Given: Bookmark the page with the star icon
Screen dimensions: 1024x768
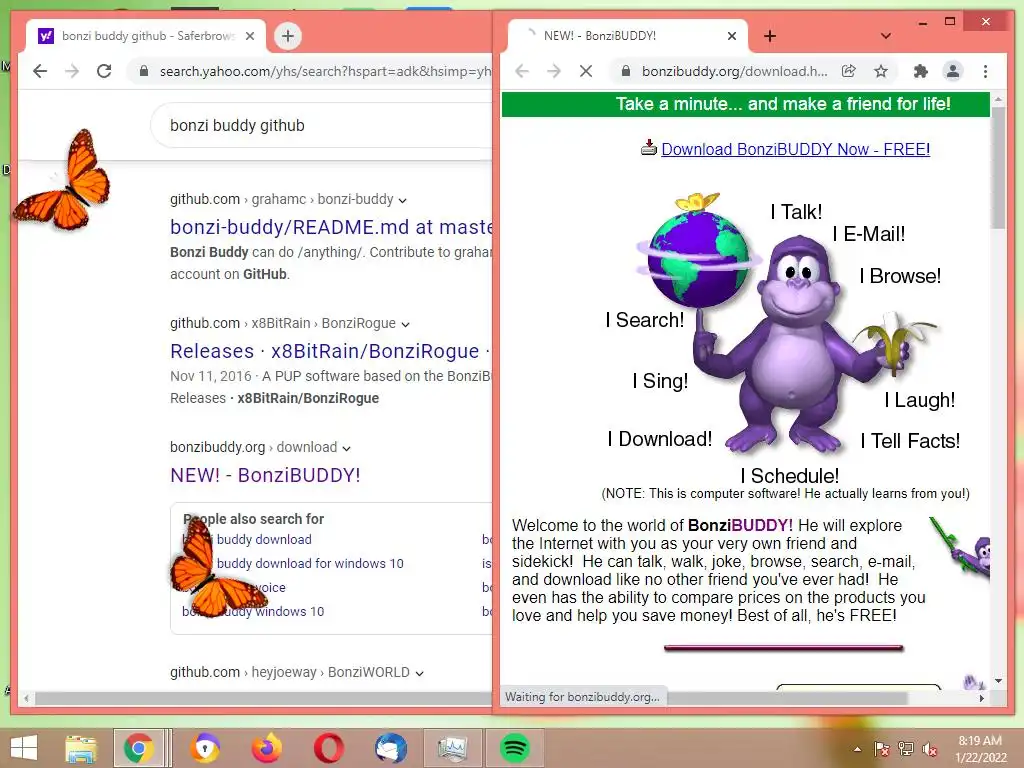Looking at the screenshot, I should pyautogui.click(x=881, y=71).
